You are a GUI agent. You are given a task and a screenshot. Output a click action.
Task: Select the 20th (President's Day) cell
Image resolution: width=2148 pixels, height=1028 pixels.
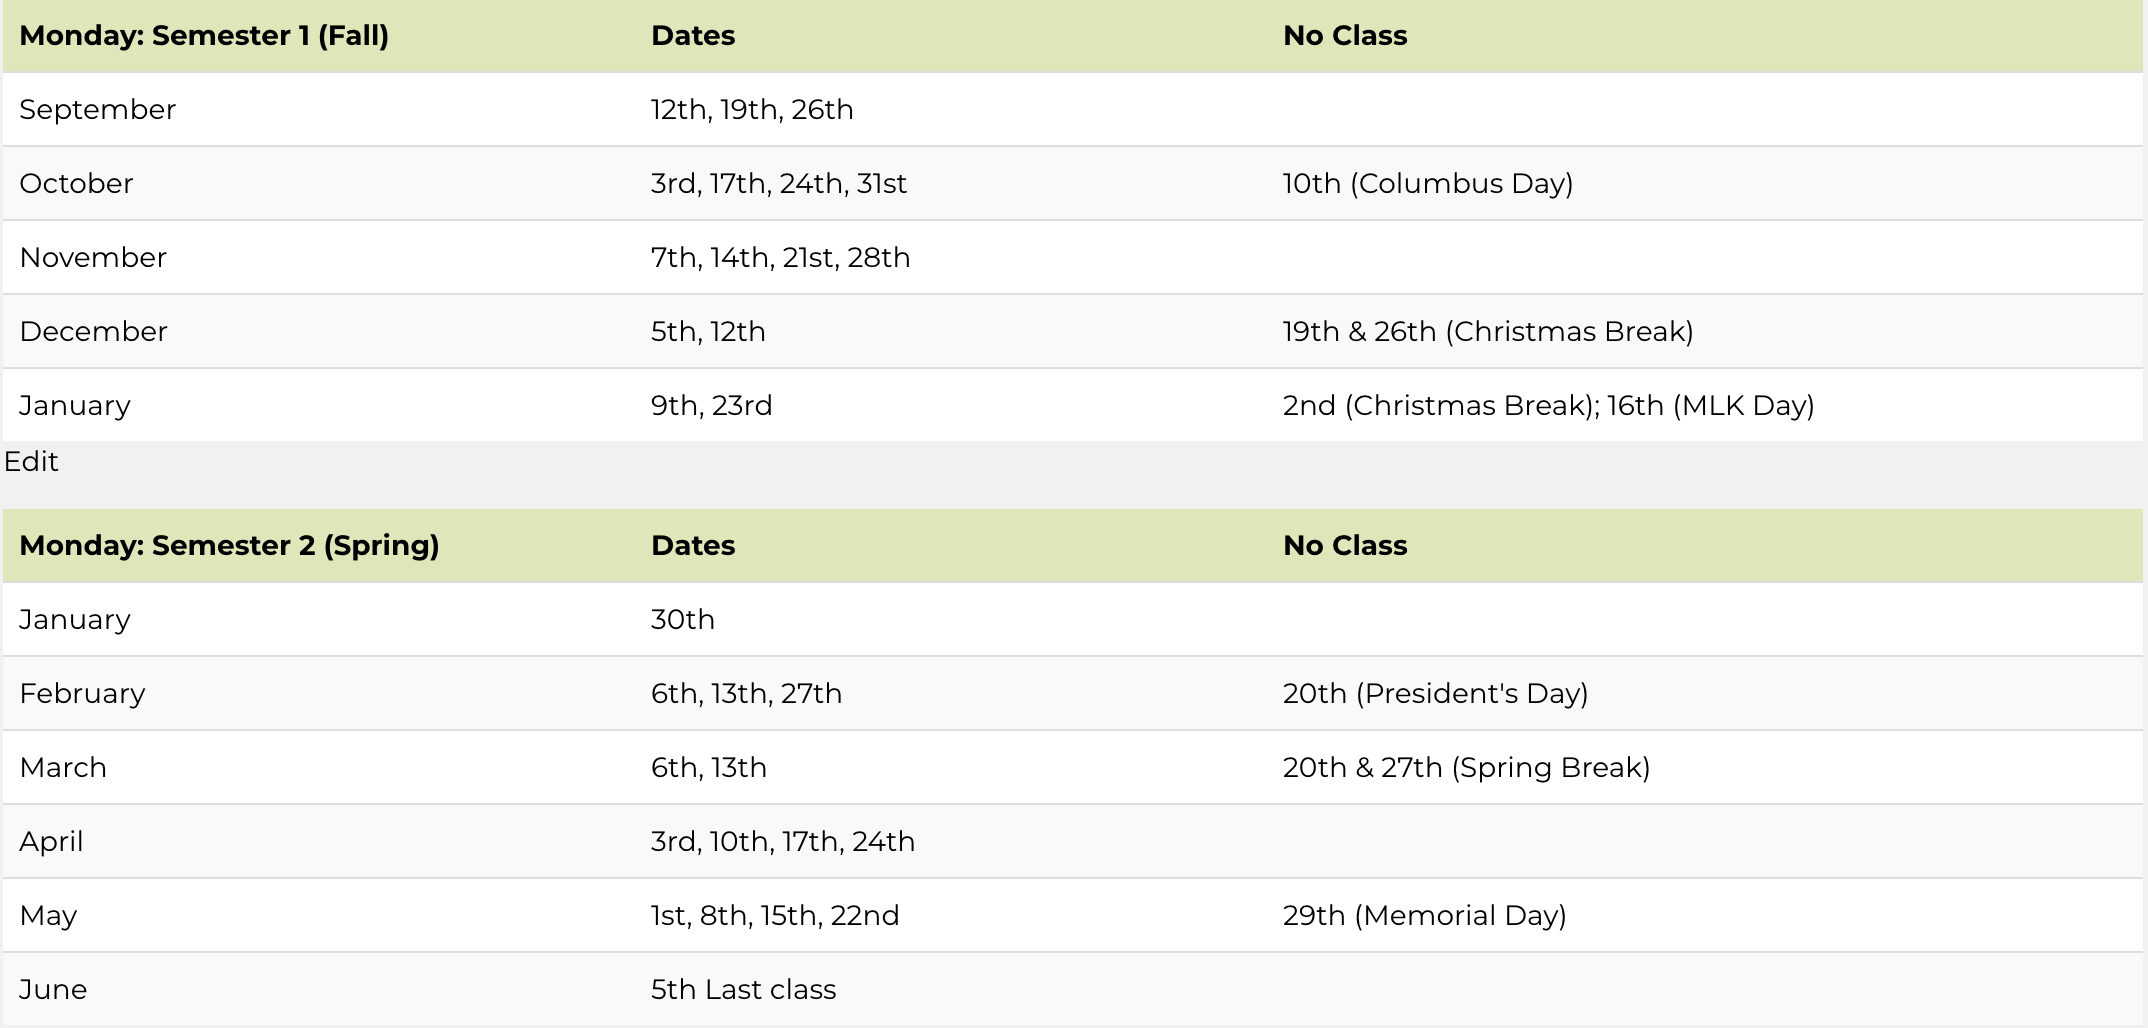[x=1435, y=694]
